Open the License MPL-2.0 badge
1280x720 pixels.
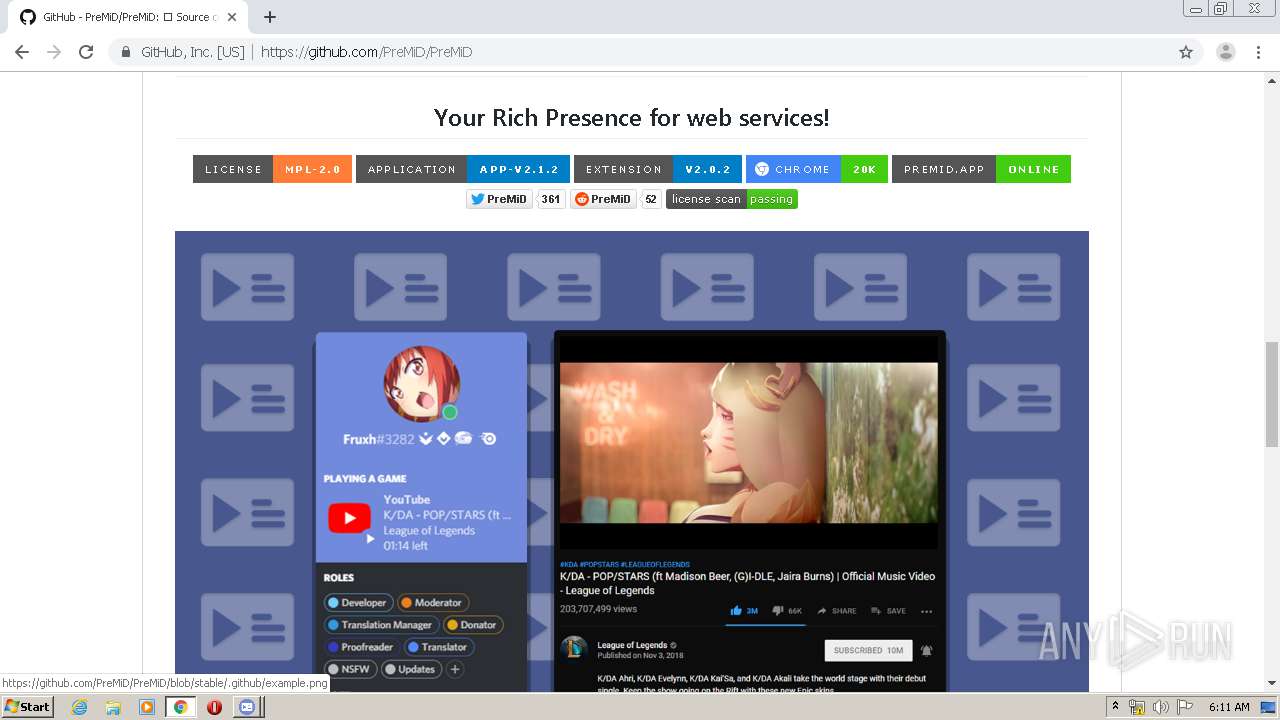(x=272, y=169)
